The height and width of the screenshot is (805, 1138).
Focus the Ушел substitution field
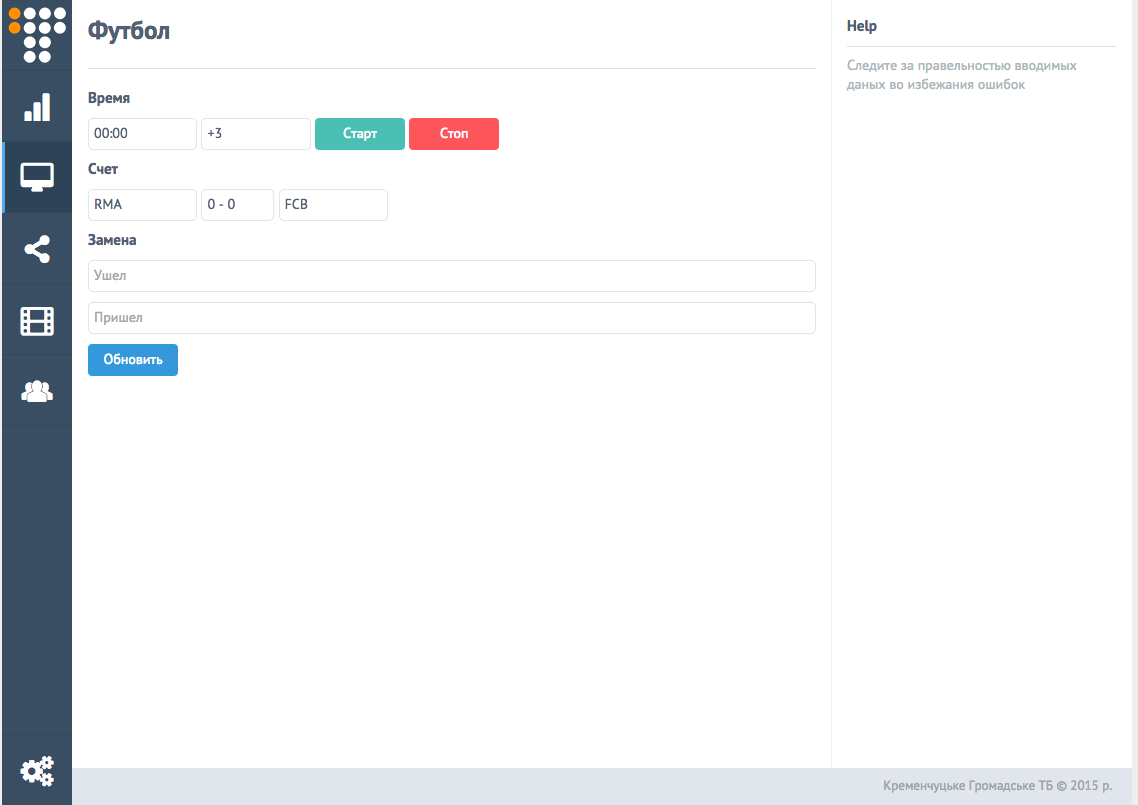point(451,276)
